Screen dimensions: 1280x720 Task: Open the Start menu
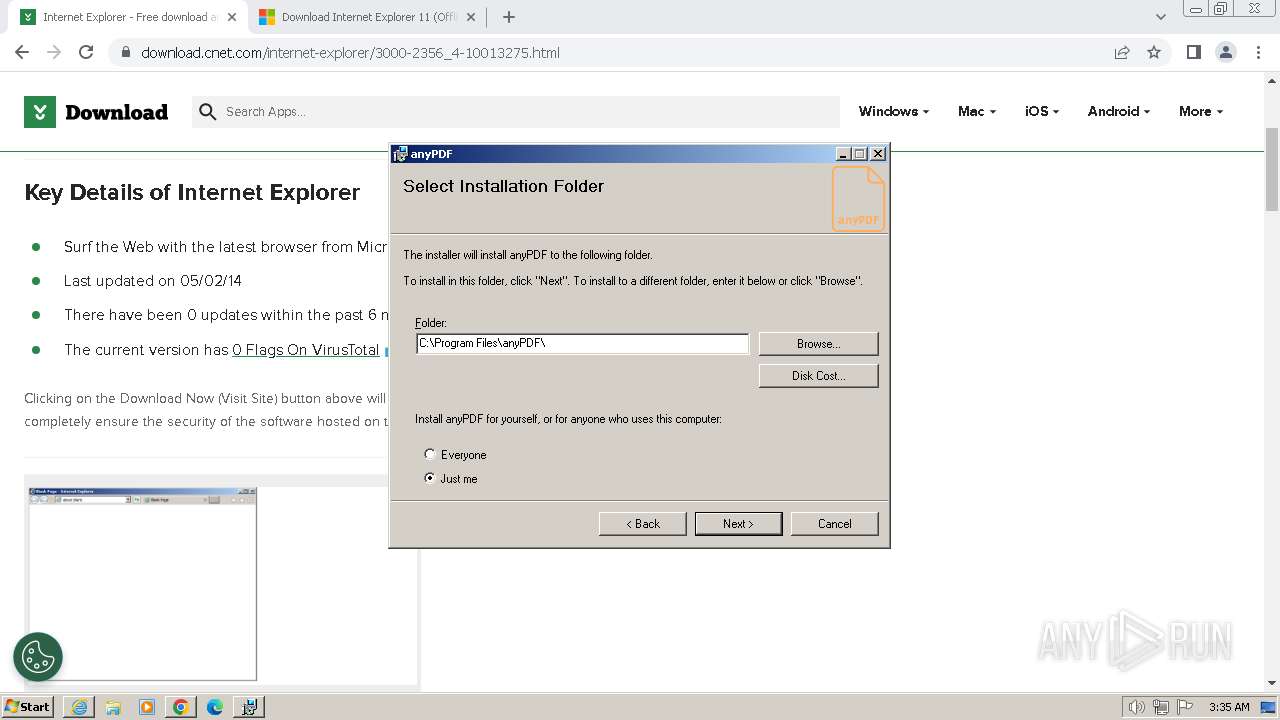[x=28, y=707]
